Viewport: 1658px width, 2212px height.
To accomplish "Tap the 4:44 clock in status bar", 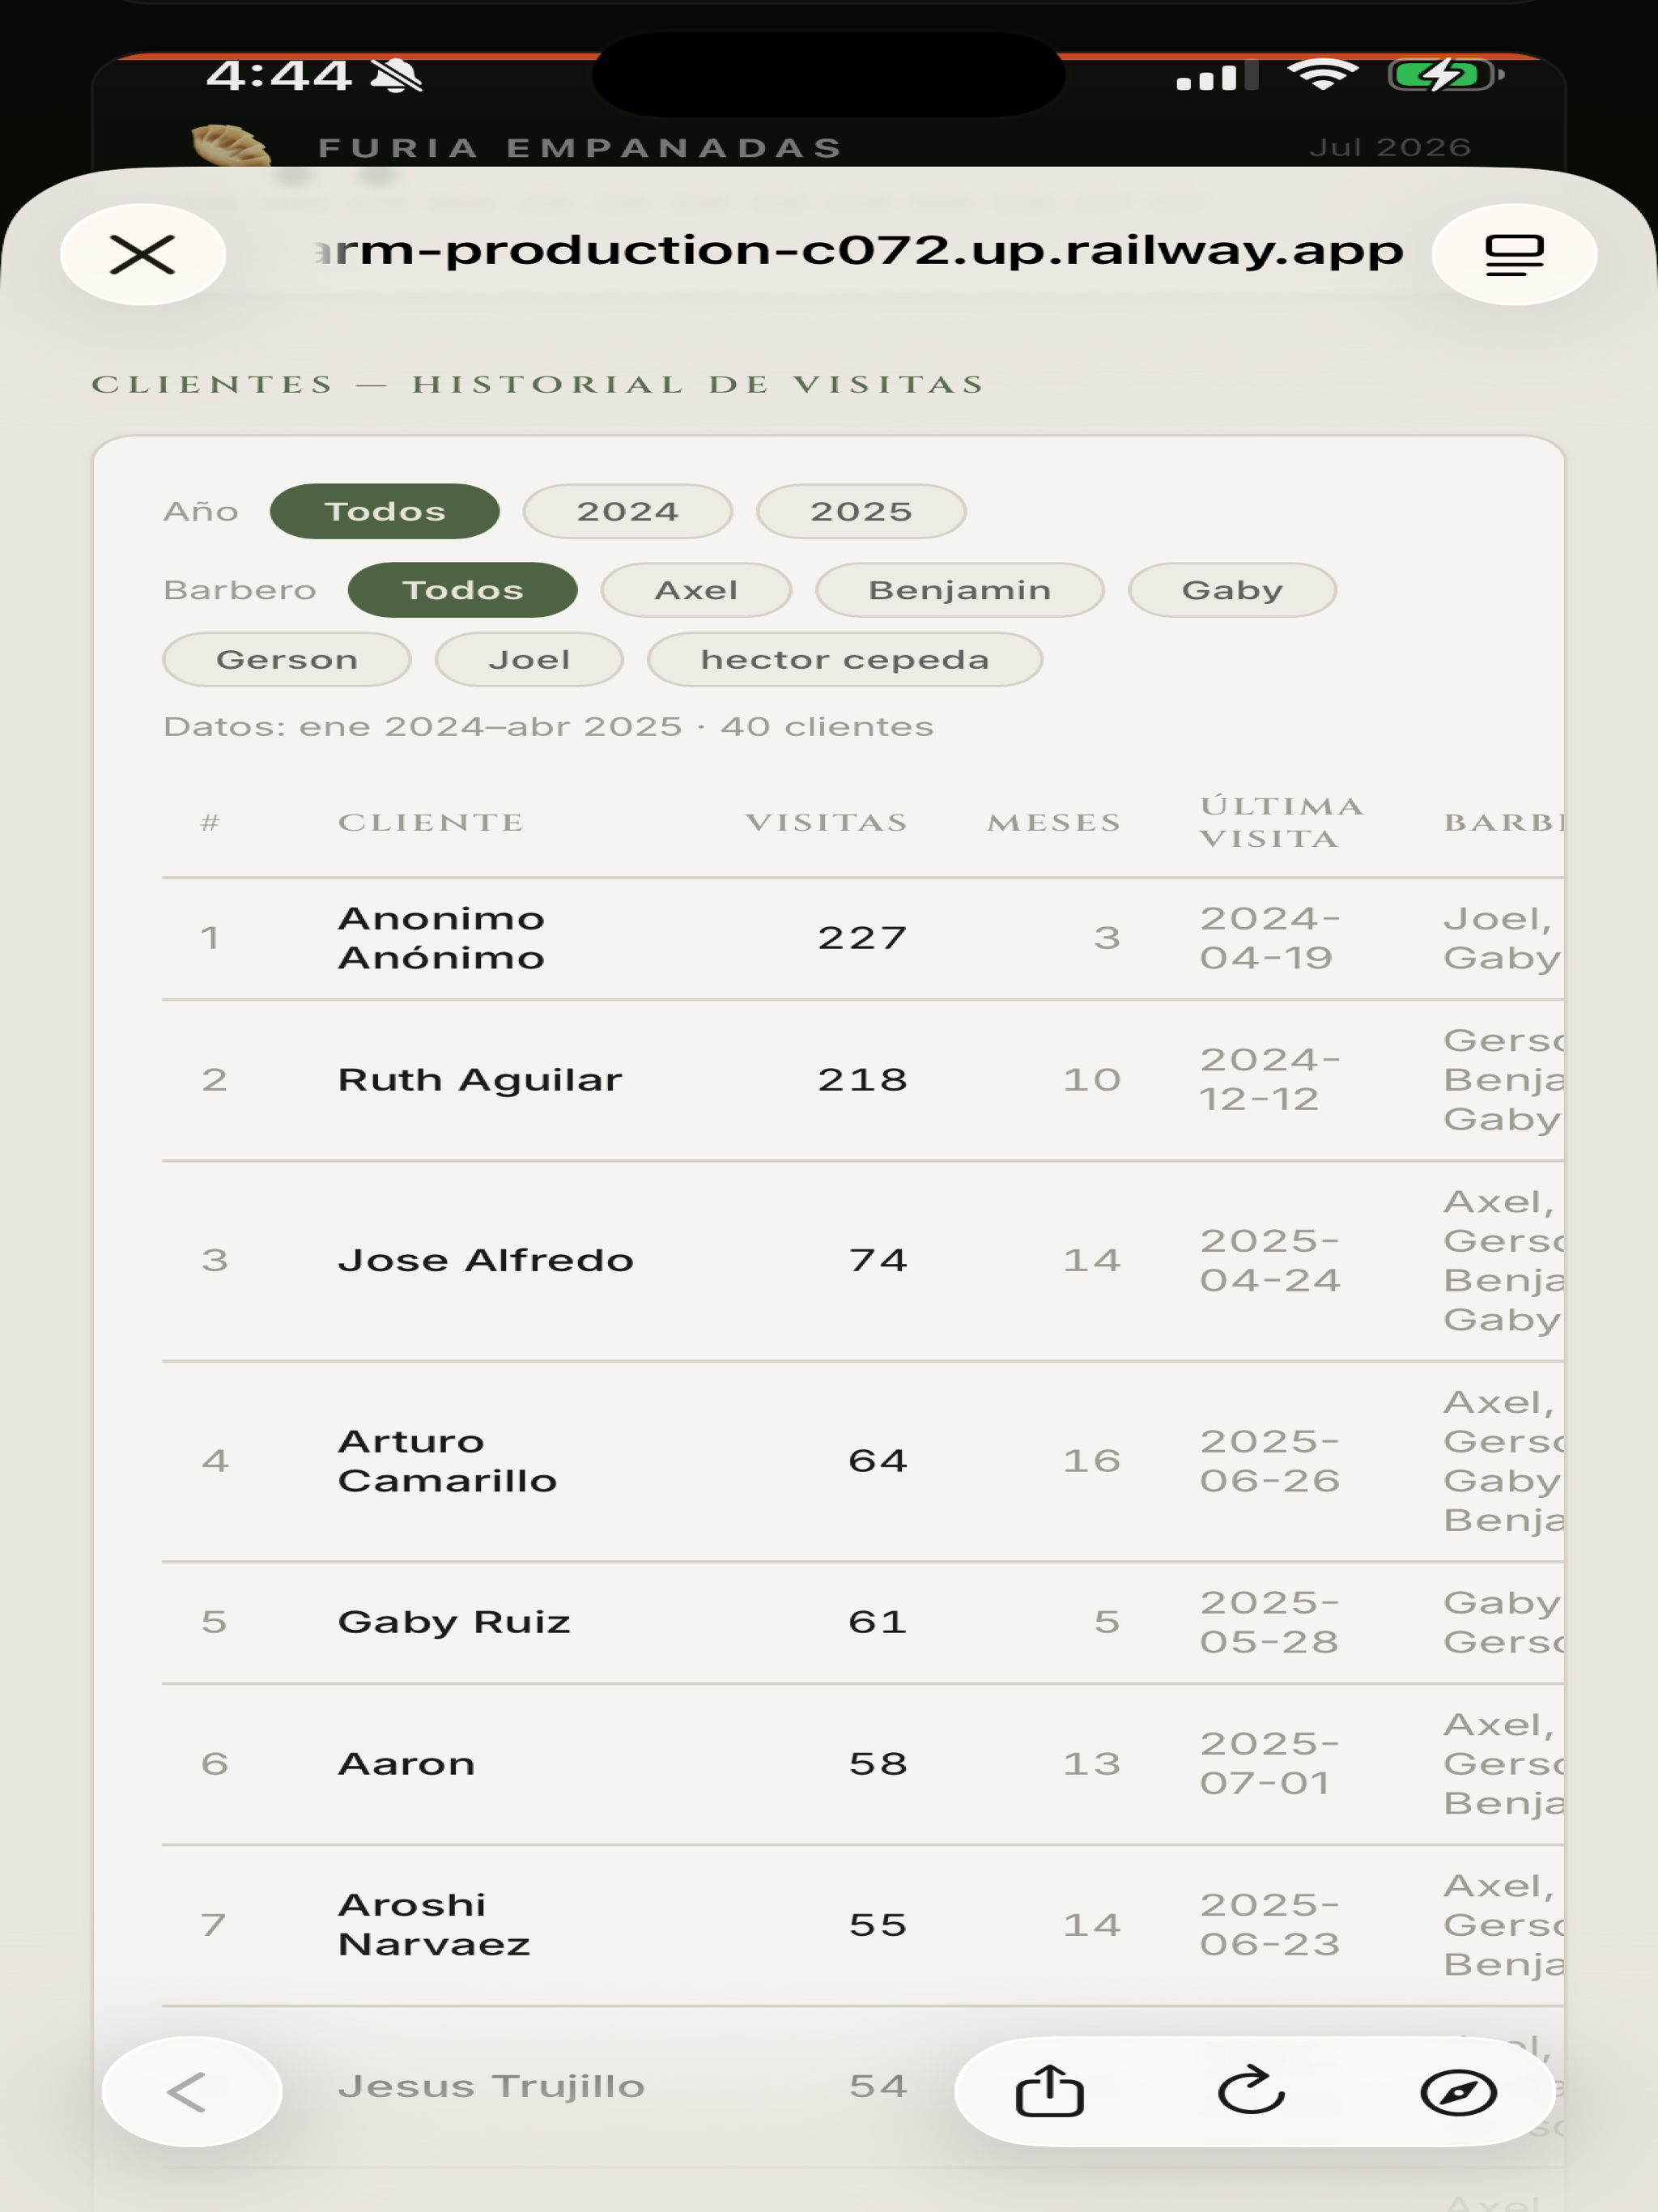I will point(279,75).
